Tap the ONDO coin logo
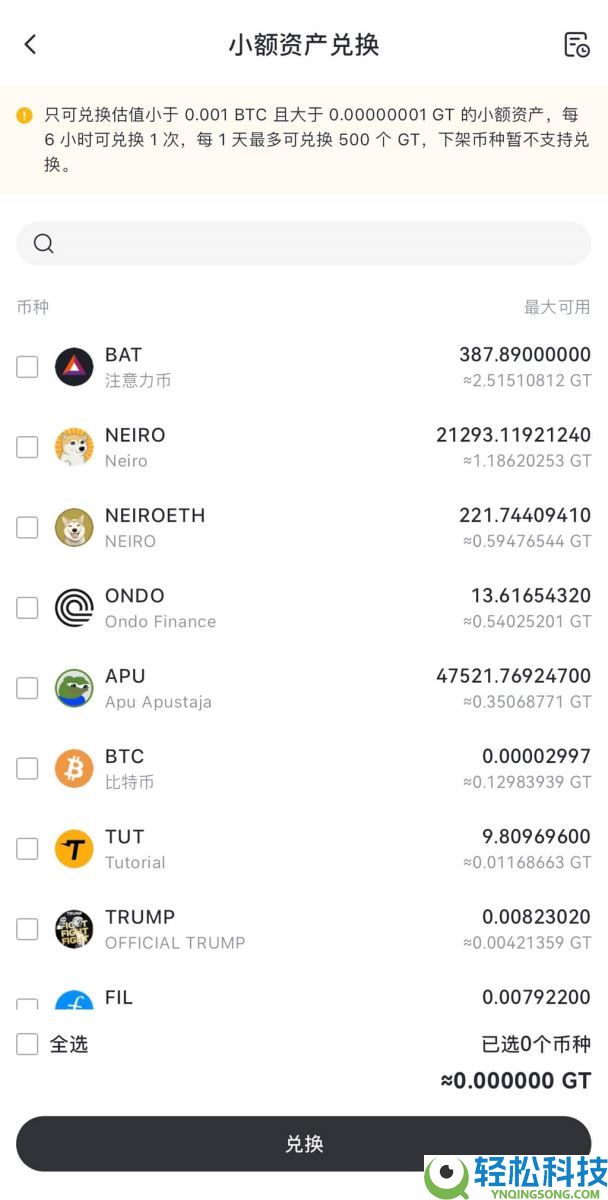The width and height of the screenshot is (608, 1200). point(74,608)
